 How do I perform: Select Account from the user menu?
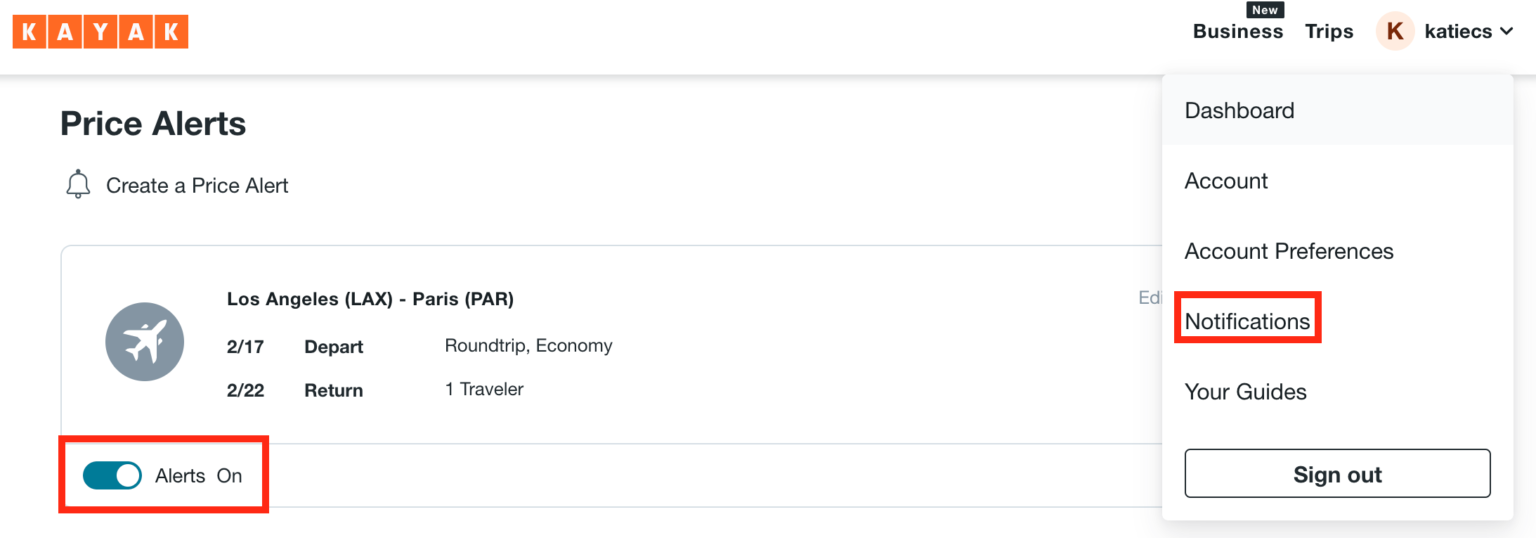coord(1226,181)
